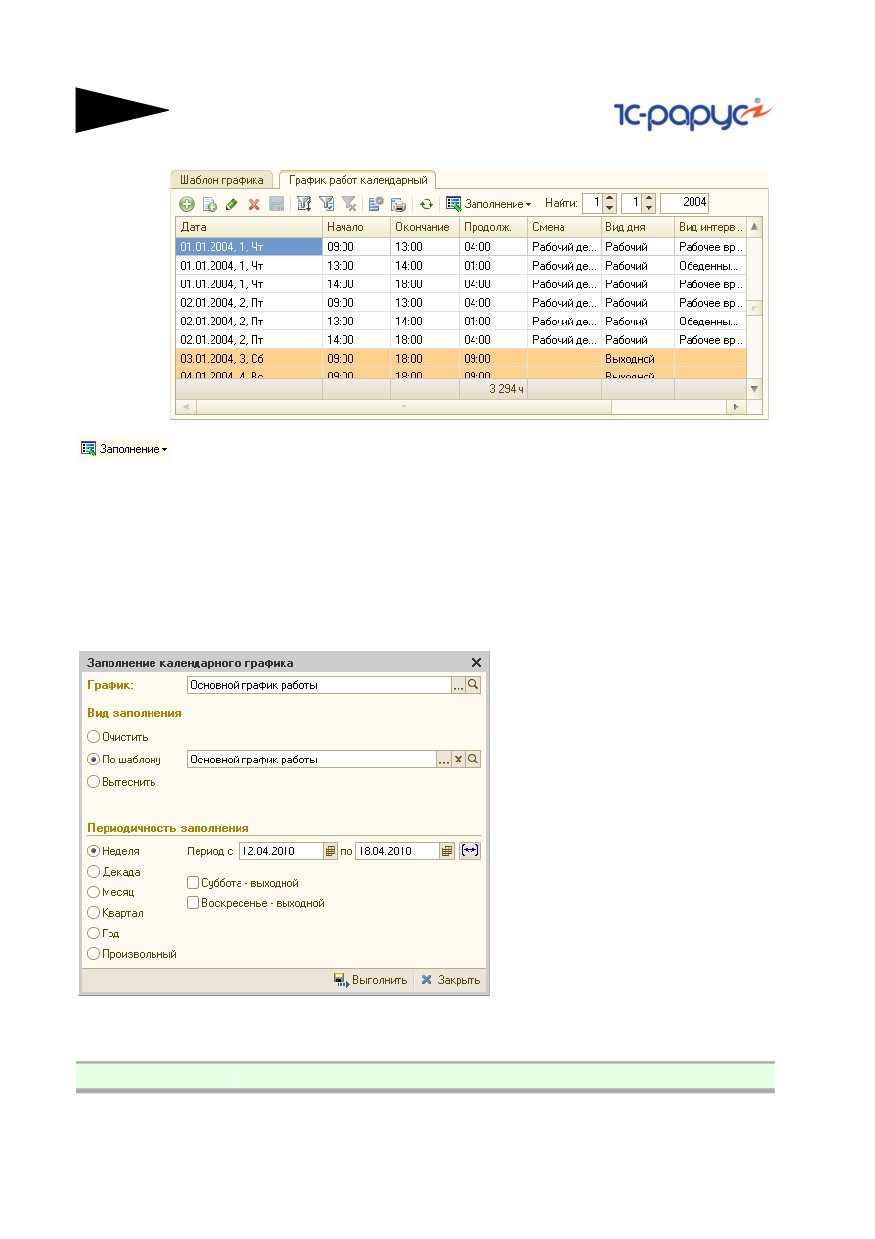Click the green Add record icon
The image size is (875, 1239).
(x=187, y=204)
